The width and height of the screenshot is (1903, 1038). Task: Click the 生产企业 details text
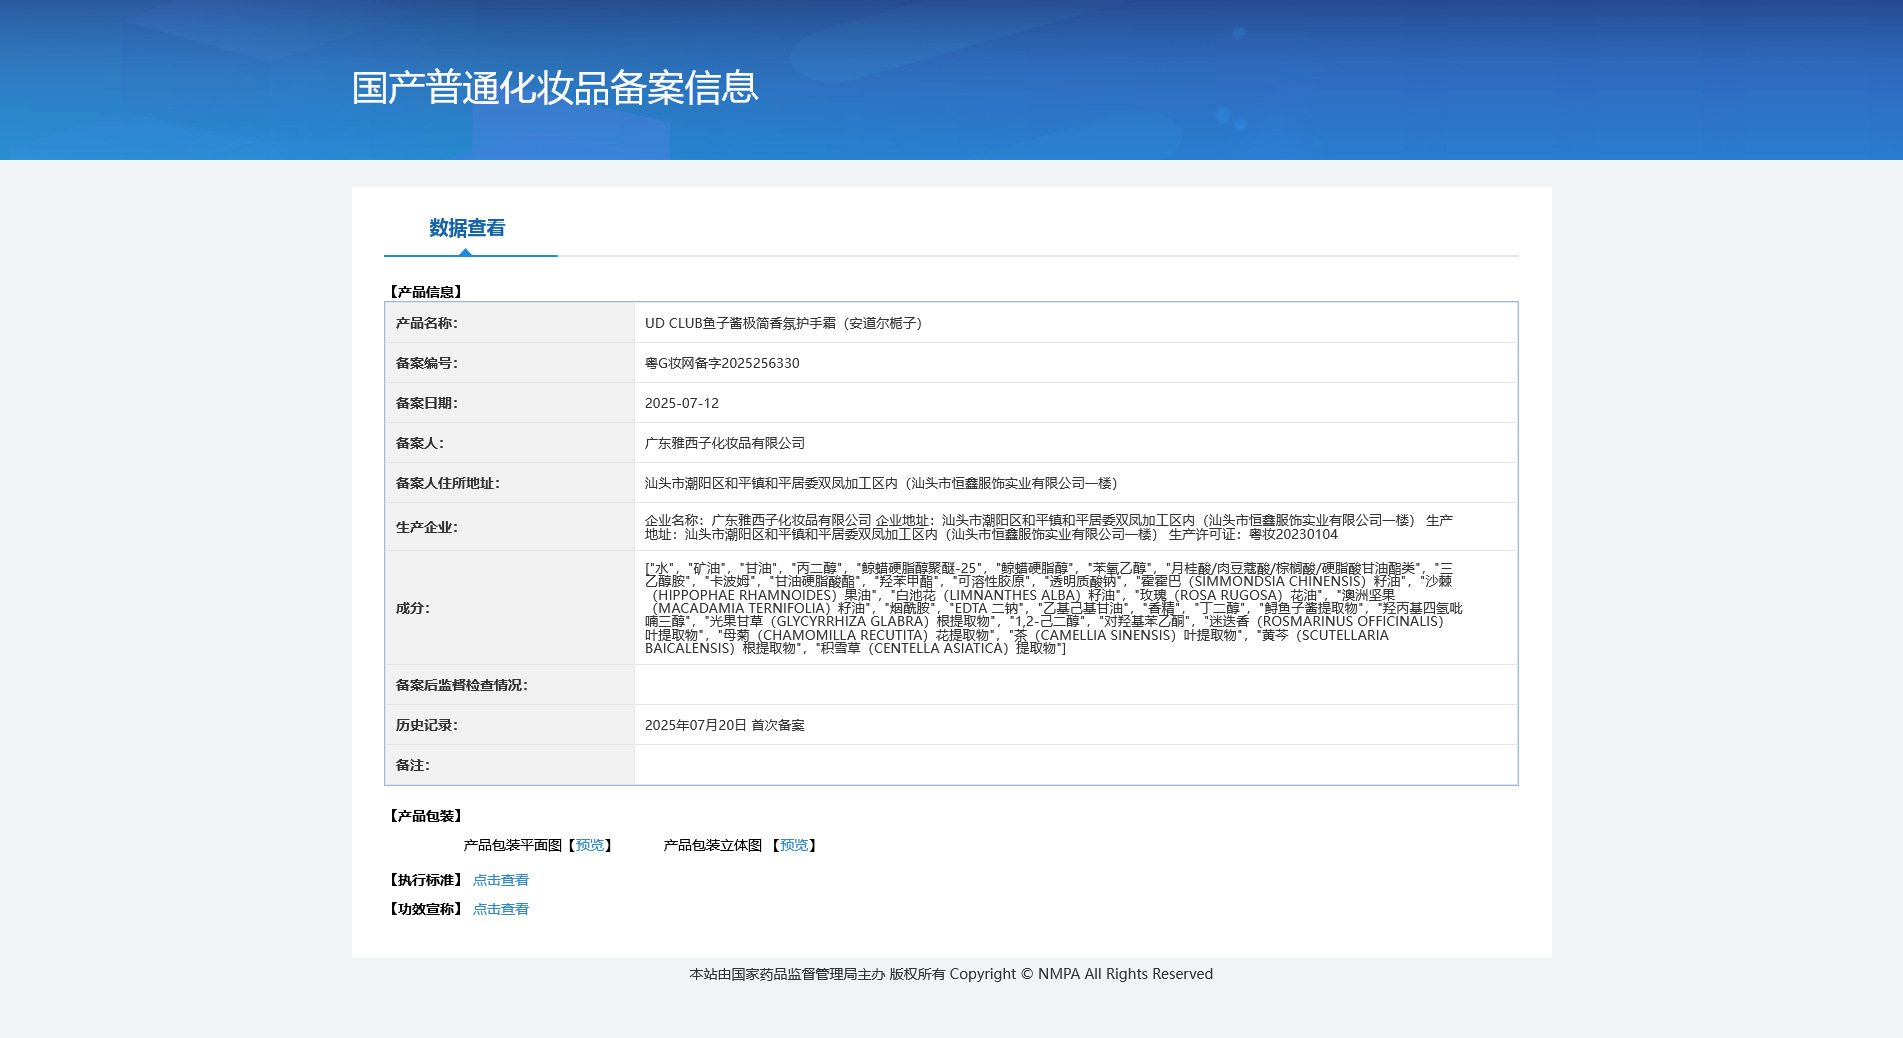1048,527
